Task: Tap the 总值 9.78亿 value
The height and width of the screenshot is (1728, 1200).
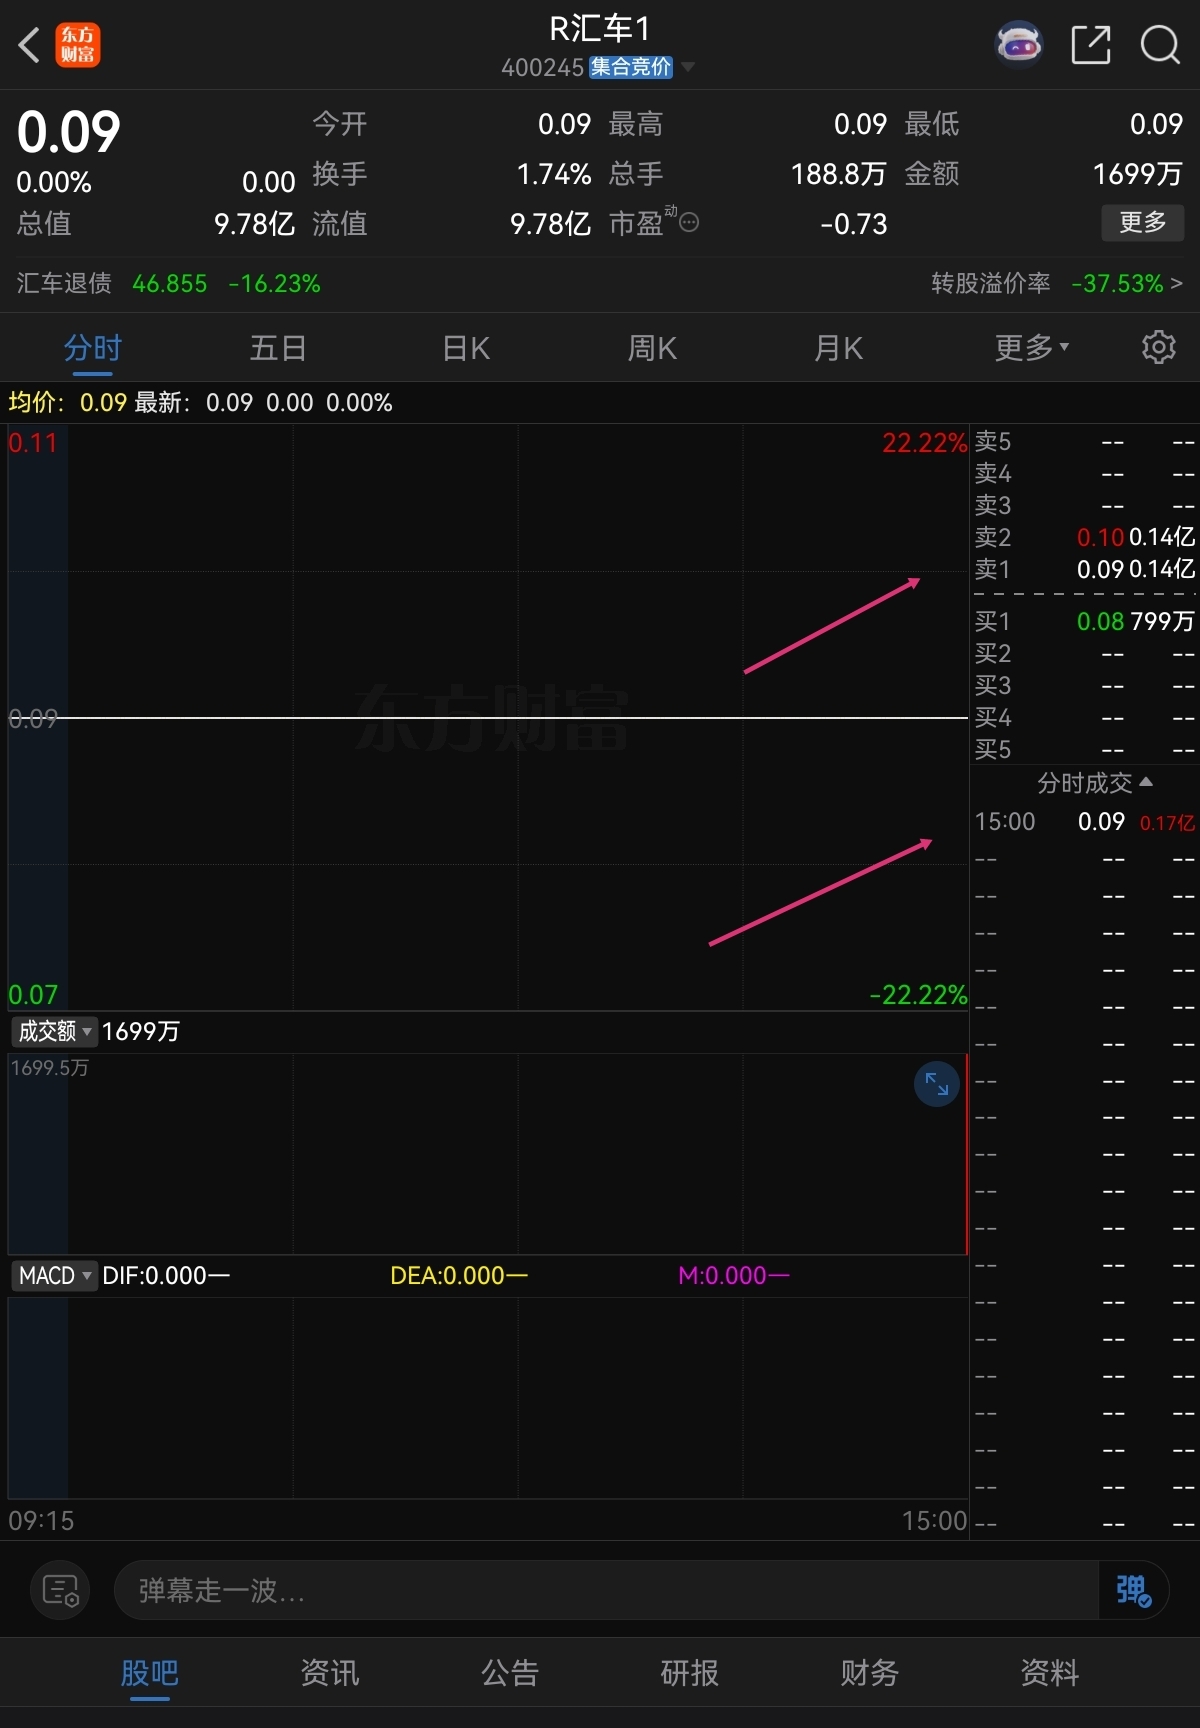Action: [254, 223]
